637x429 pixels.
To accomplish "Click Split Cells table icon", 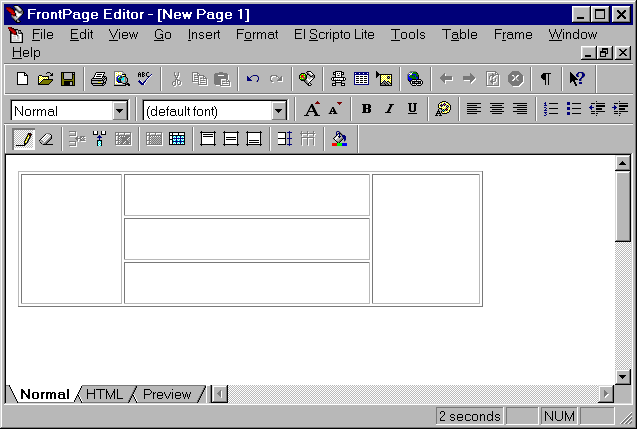I will tap(177, 139).
